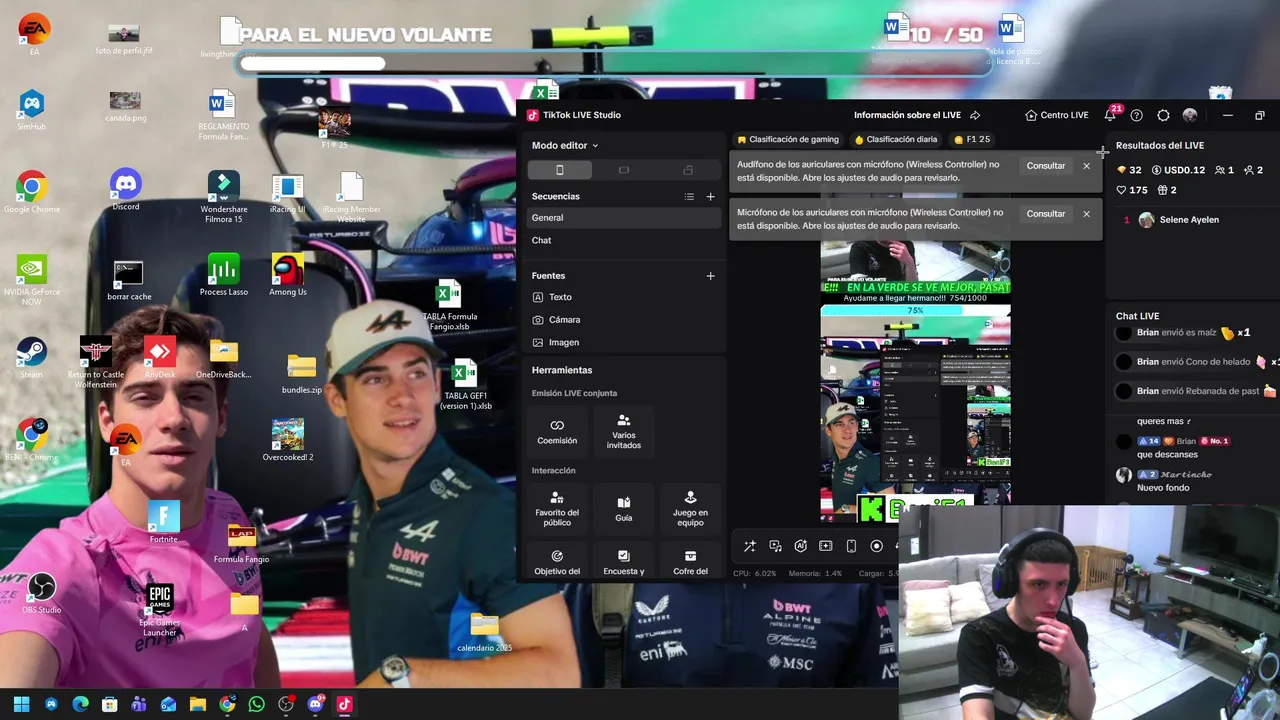Open the F1 25 game tag

(x=972, y=140)
